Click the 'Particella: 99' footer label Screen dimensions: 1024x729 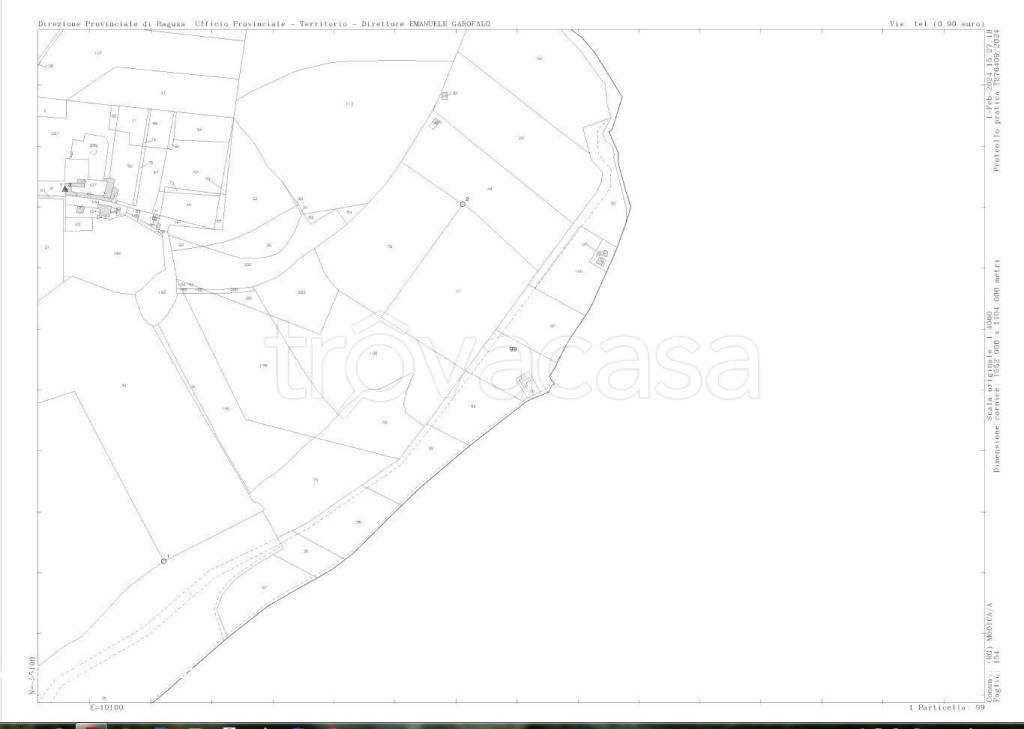(947, 708)
